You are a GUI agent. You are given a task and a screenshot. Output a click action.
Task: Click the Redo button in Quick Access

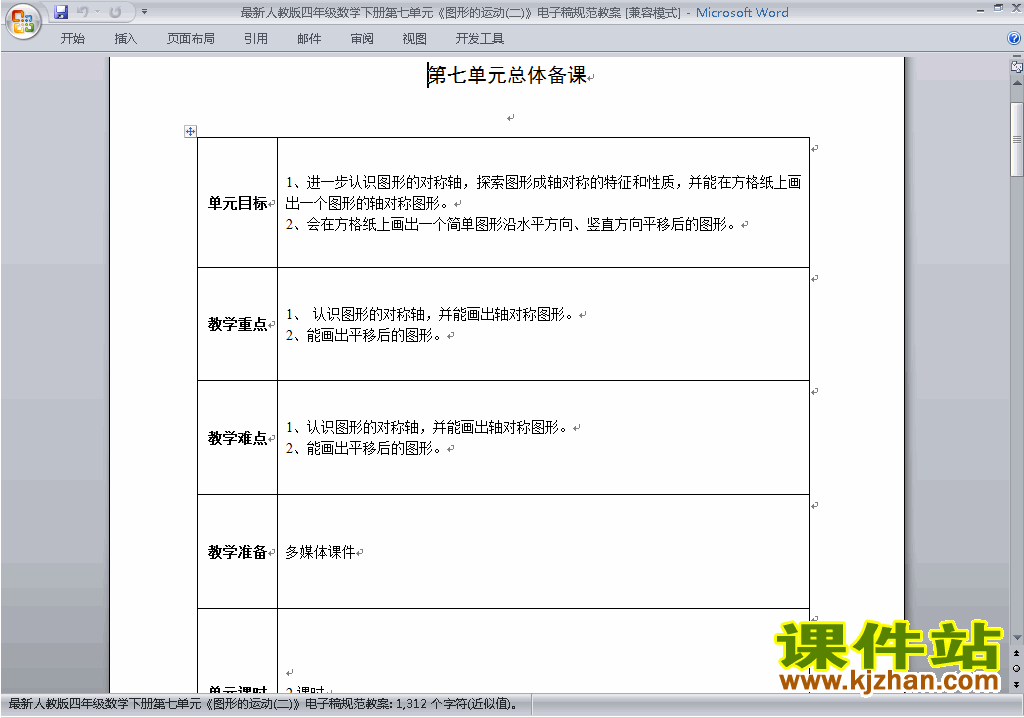click(x=115, y=12)
